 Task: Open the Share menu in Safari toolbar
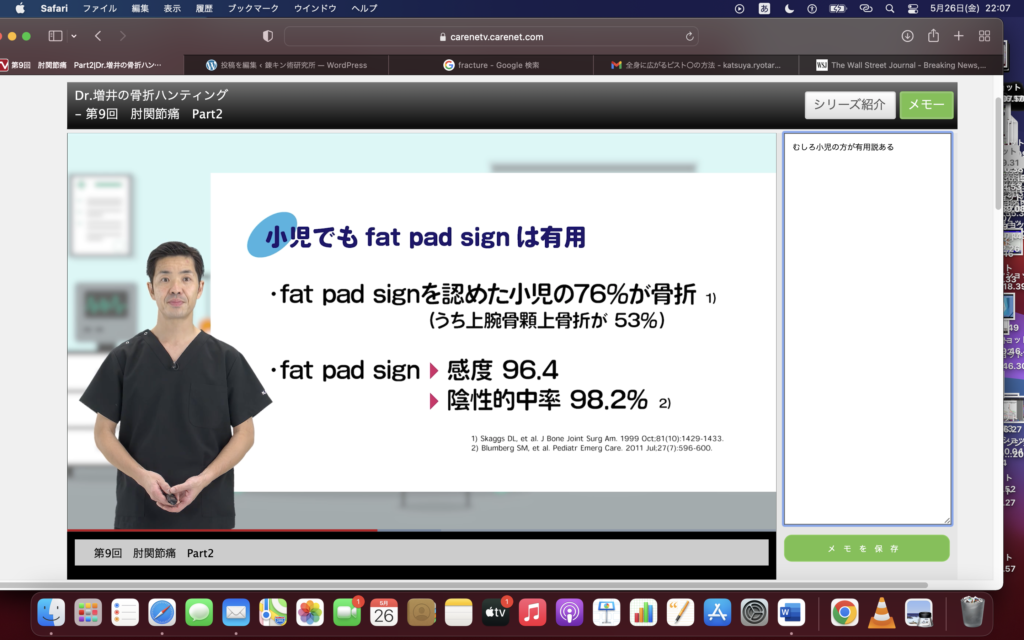coord(933,36)
